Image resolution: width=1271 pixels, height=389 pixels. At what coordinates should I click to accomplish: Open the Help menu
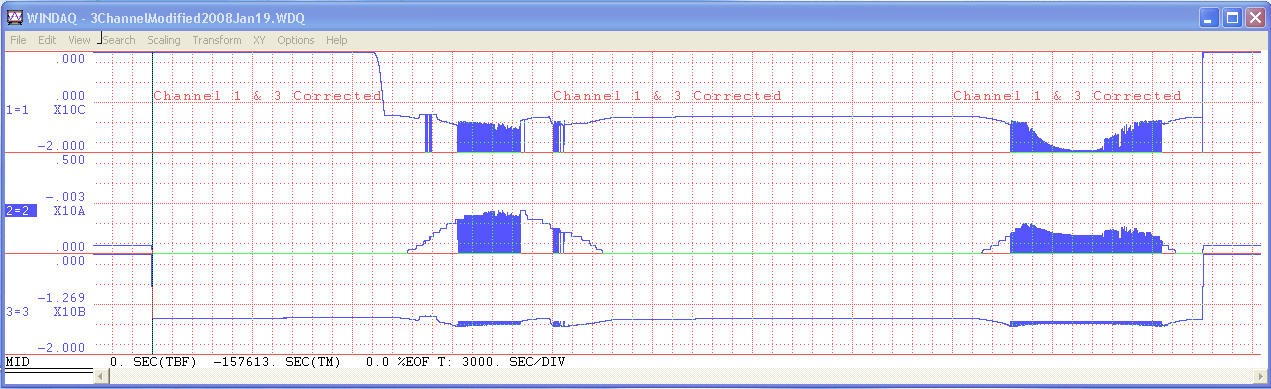[336, 40]
